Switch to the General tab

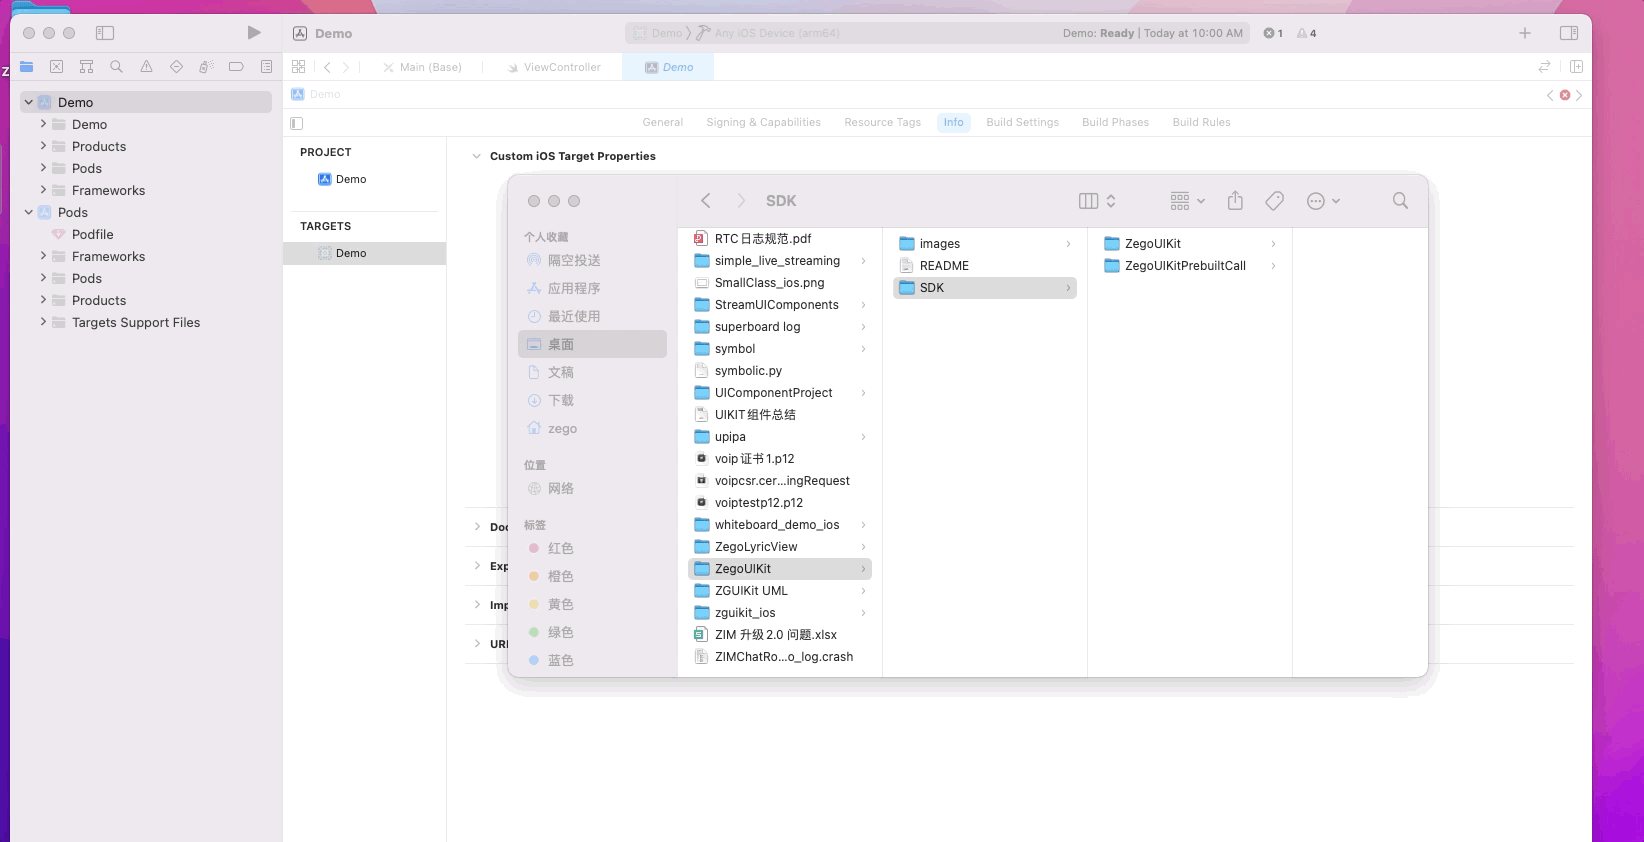coord(662,122)
